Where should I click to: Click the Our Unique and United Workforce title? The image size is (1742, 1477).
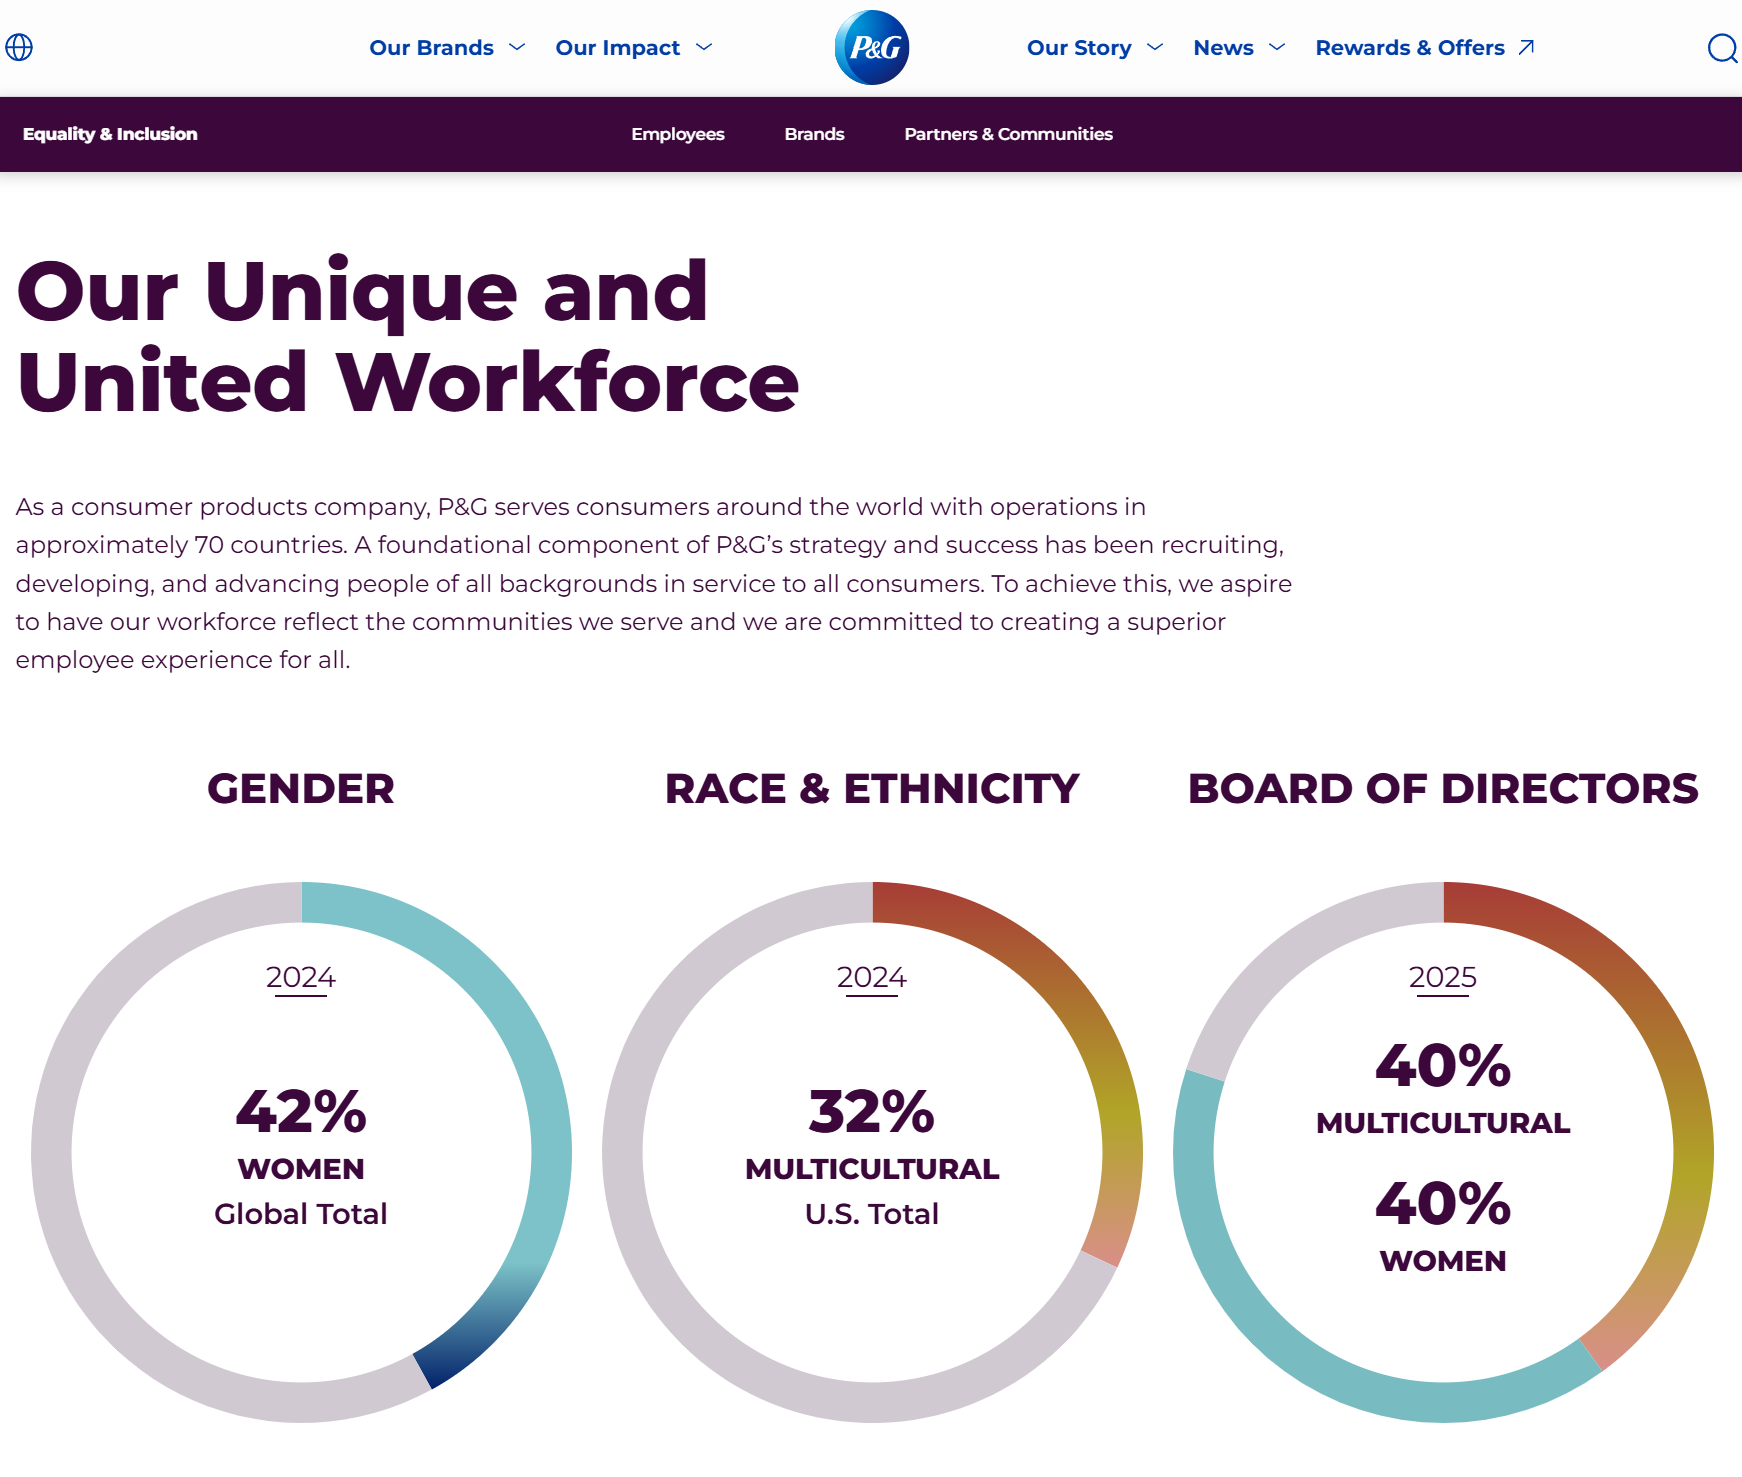(x=408, y=336)
